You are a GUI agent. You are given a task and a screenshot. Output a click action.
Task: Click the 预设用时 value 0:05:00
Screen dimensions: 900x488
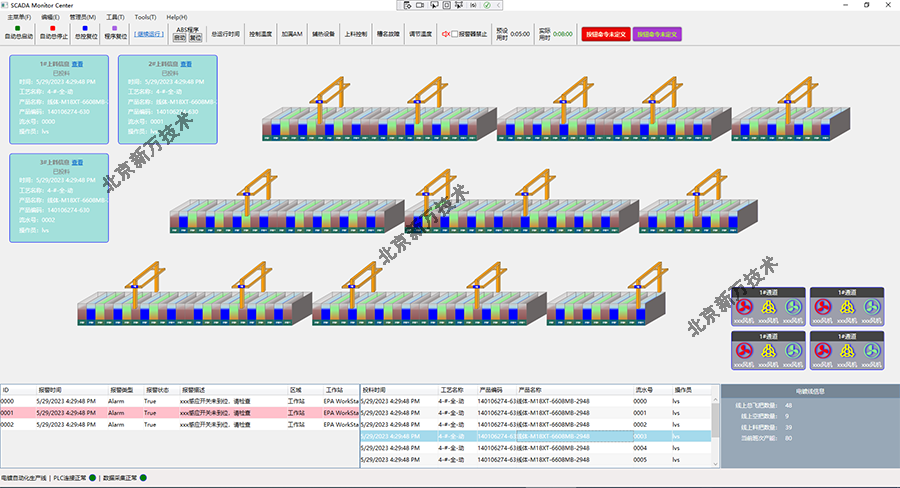point(520,34)
